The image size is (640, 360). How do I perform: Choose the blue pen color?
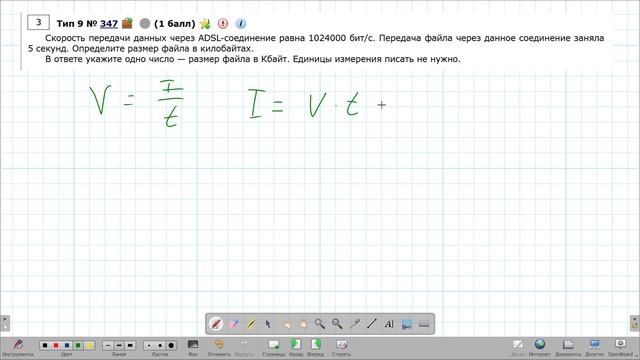67,345
